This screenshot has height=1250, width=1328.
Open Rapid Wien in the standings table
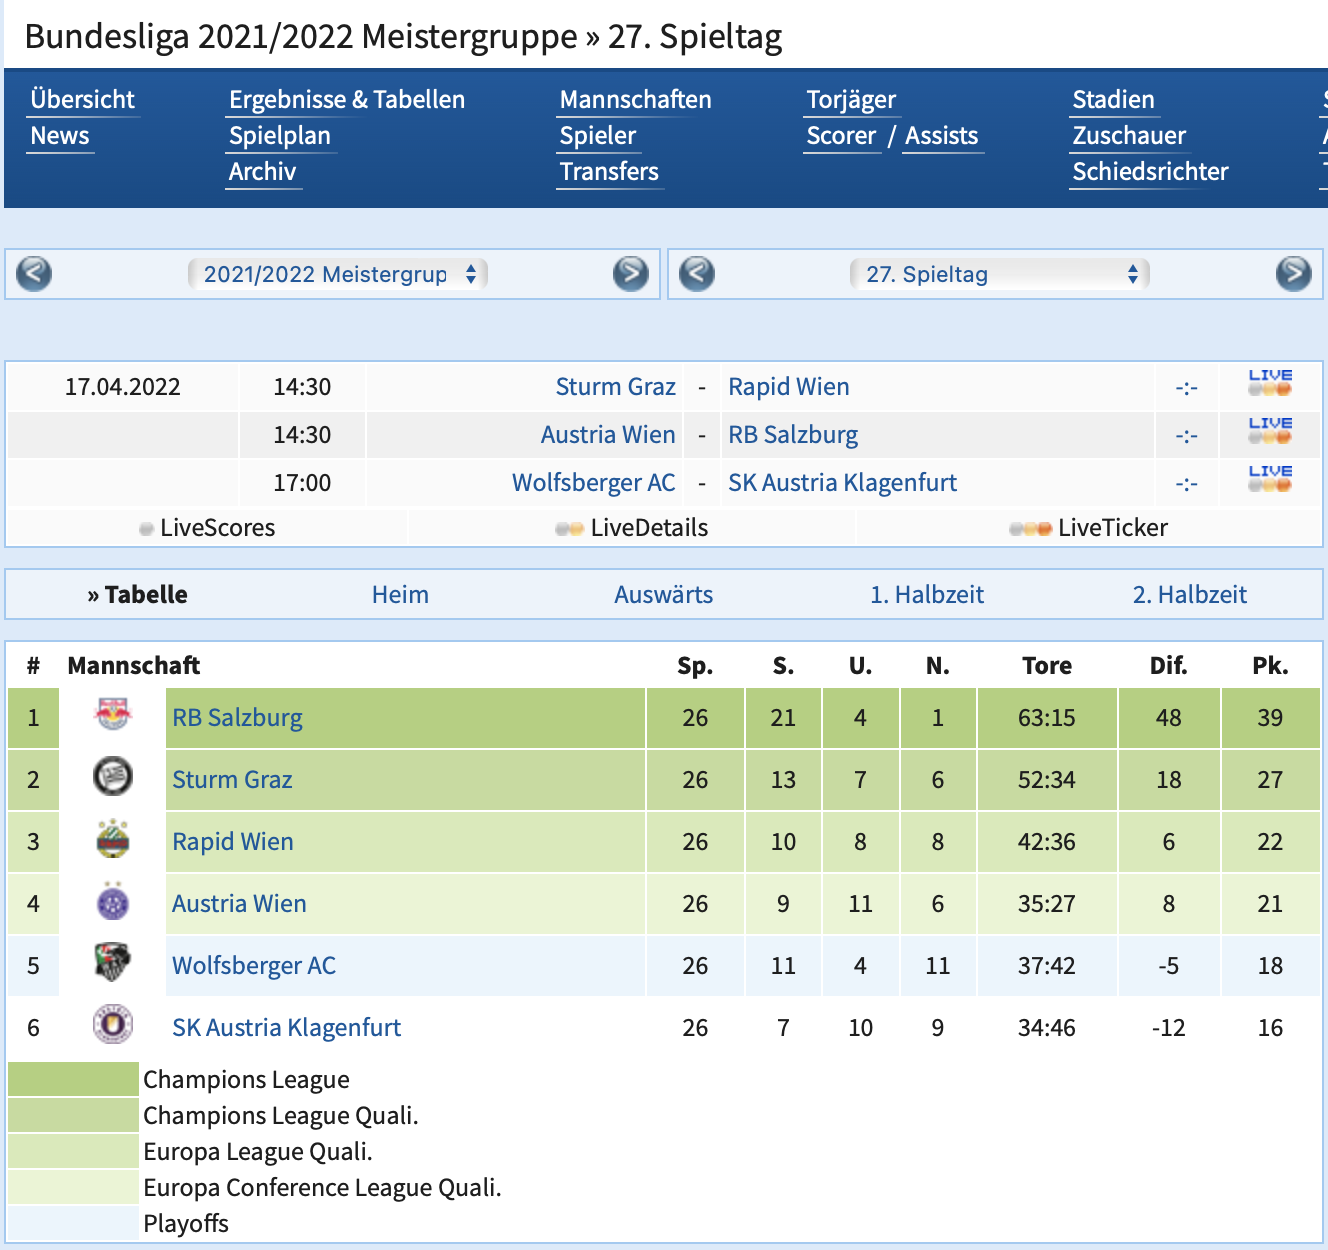pos(233,842)
